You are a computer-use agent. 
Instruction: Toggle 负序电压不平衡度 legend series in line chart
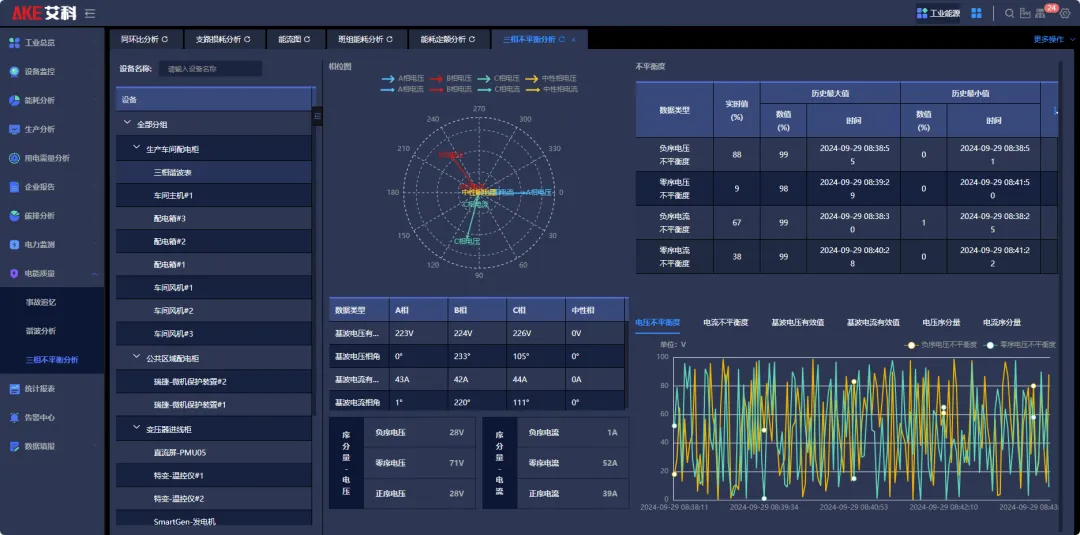pyautogui.click(x=939, y=344)
